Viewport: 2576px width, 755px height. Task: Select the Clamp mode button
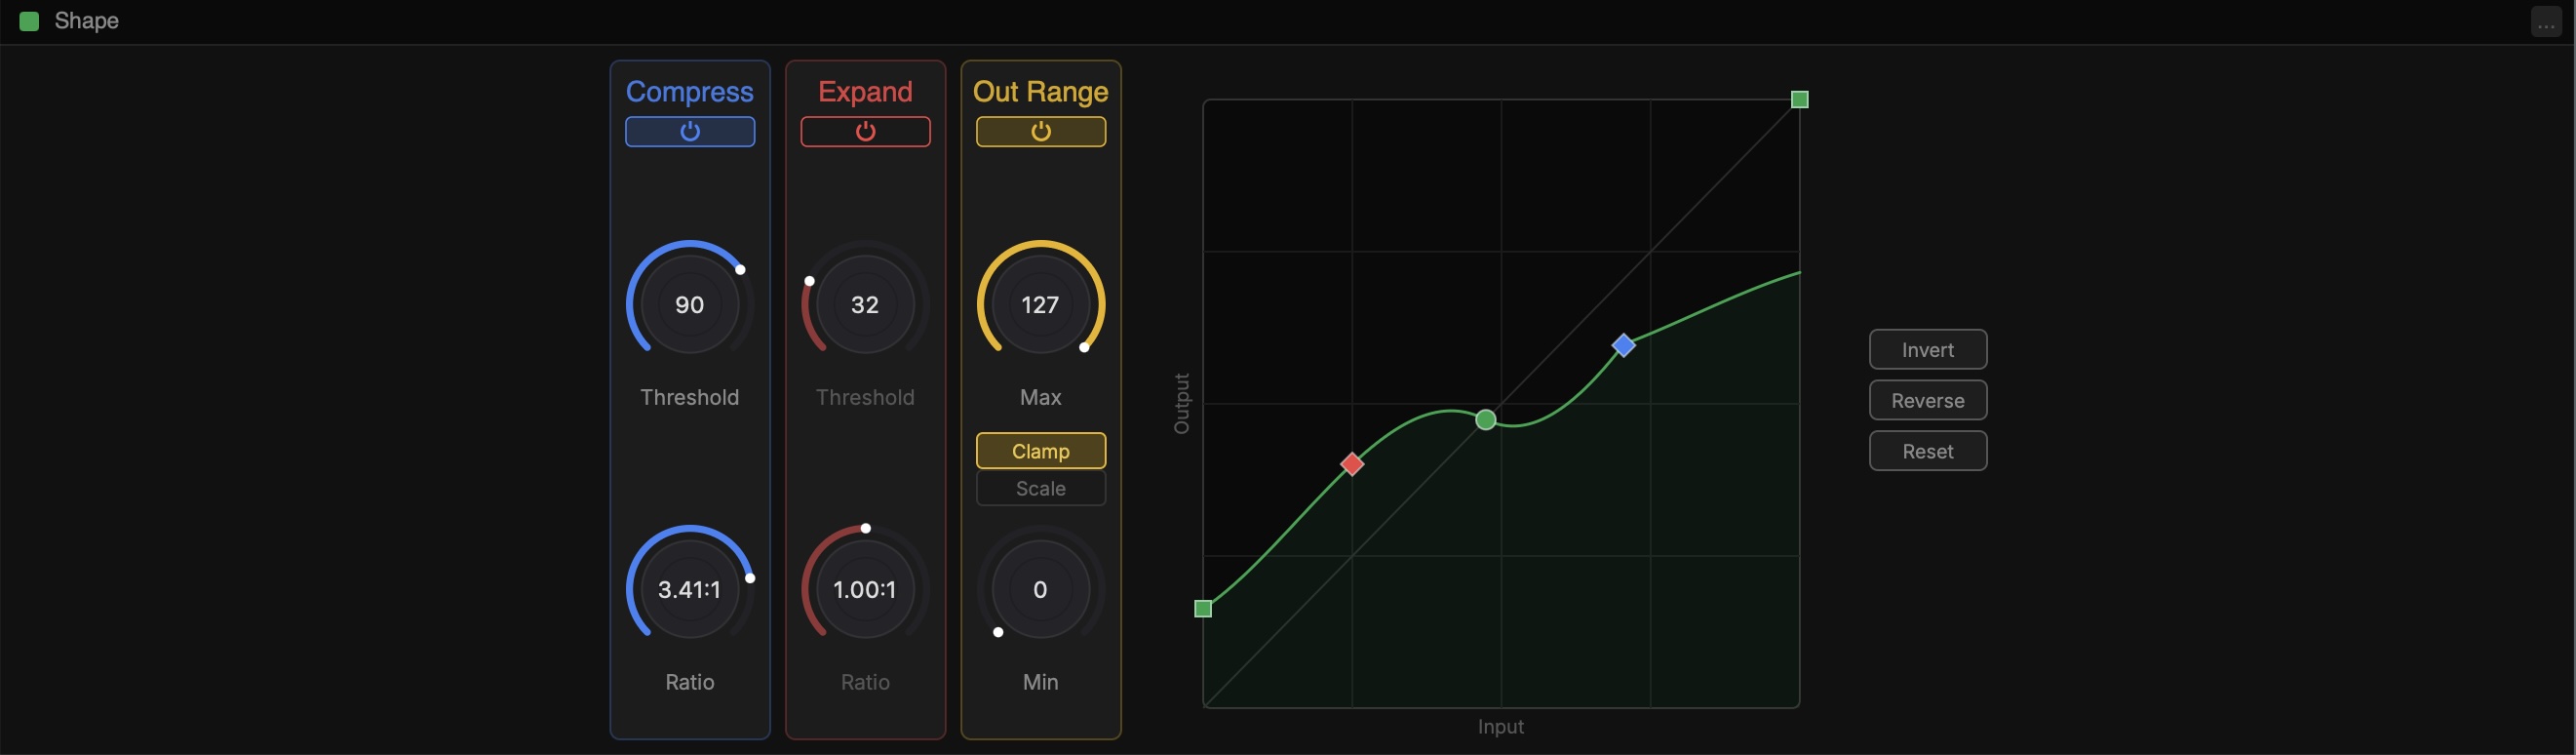1041,451
